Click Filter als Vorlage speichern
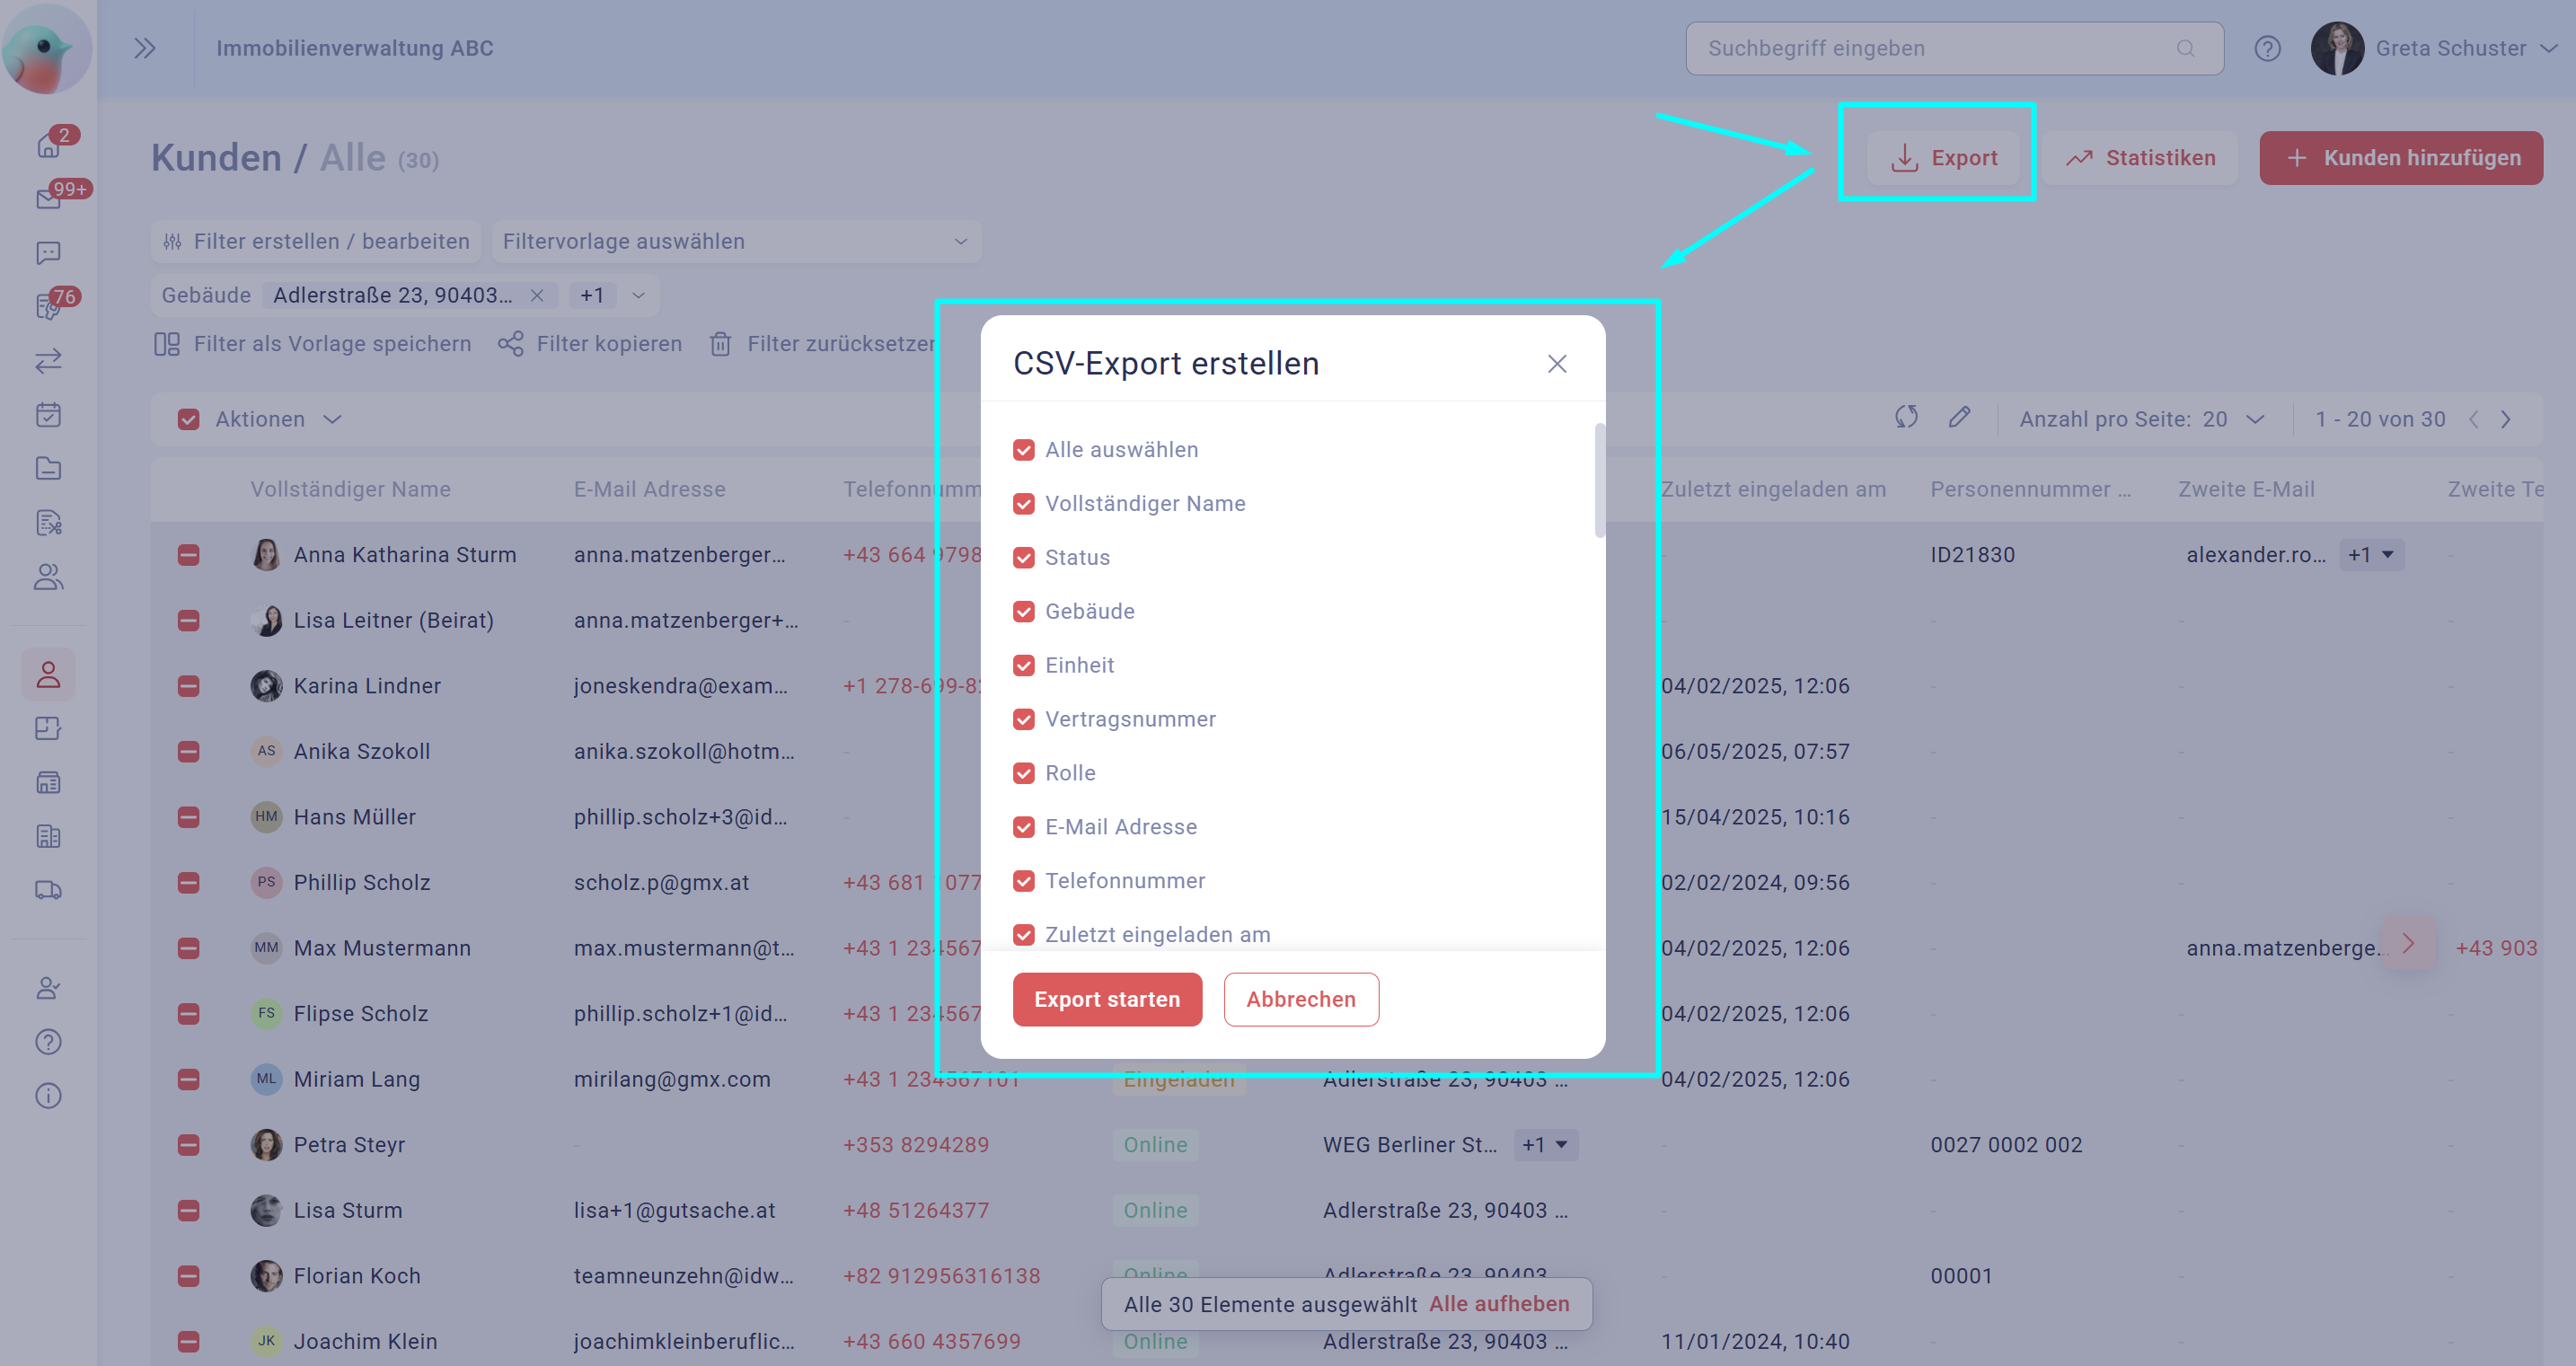Viewport: 2576px width, 1366px height. (x=312, y=344)
